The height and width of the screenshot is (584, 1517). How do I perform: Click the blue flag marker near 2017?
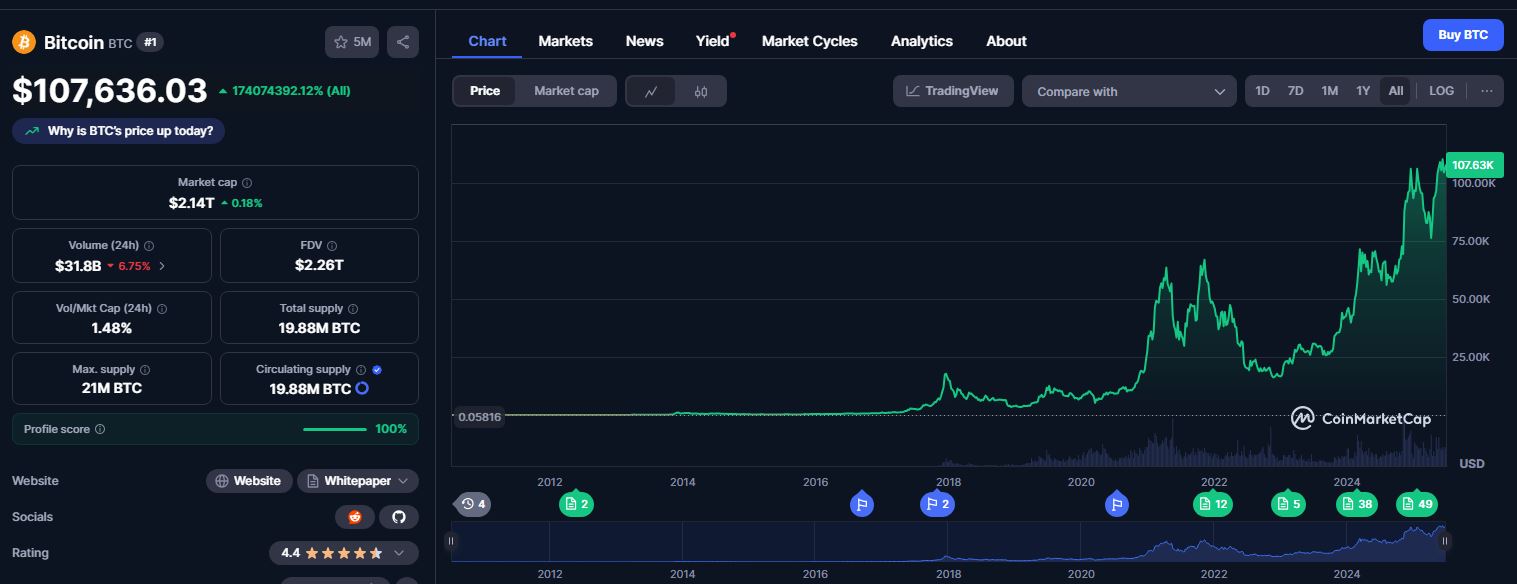862,504
